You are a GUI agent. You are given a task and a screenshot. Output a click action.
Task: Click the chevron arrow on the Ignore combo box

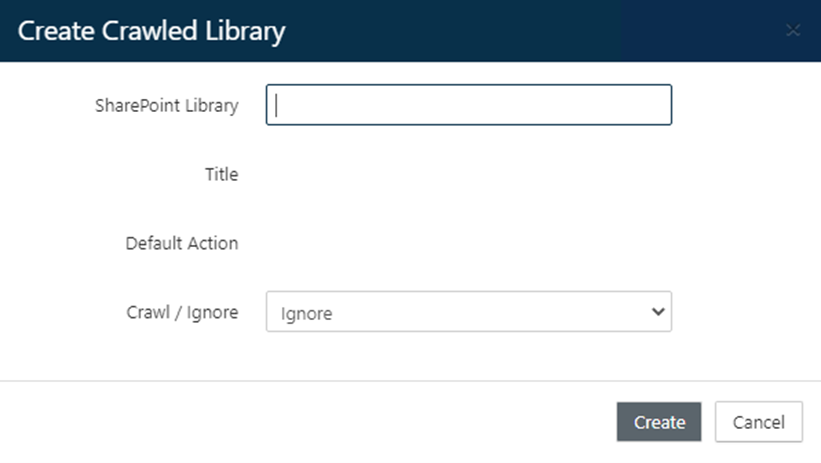[x=658, y=312]
